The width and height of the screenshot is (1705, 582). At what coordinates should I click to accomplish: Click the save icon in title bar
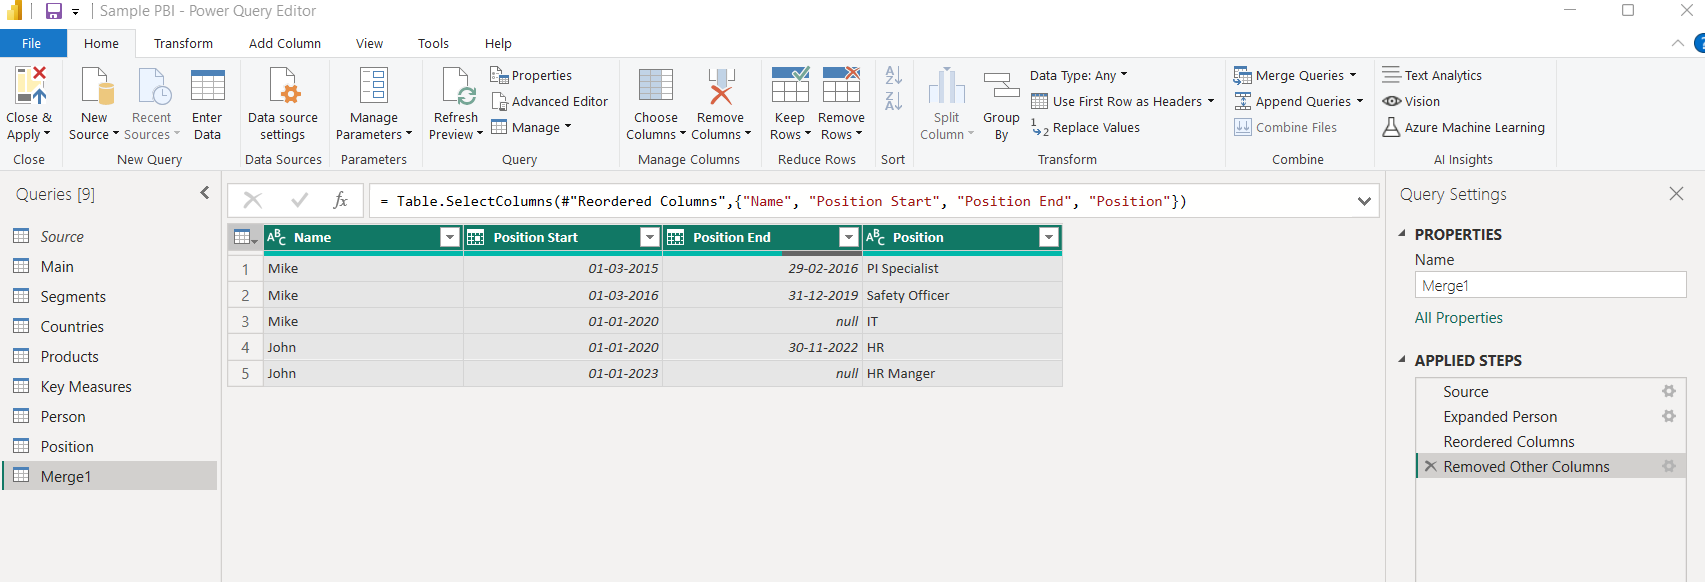[x=54, y=11]
